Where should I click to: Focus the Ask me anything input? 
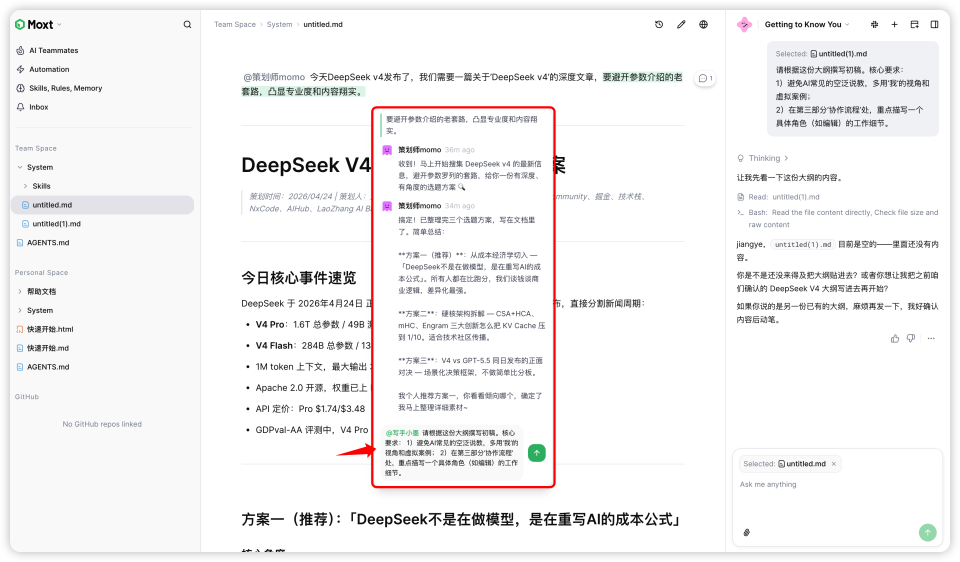[x=837, y=485]
